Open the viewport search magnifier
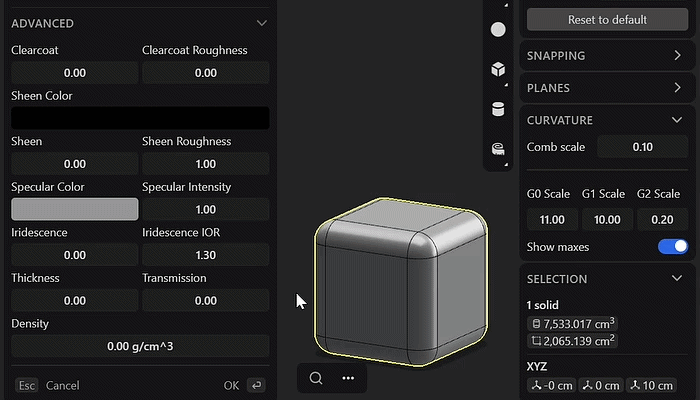Screen dimensions: 700x400 [x=316, y=378]
